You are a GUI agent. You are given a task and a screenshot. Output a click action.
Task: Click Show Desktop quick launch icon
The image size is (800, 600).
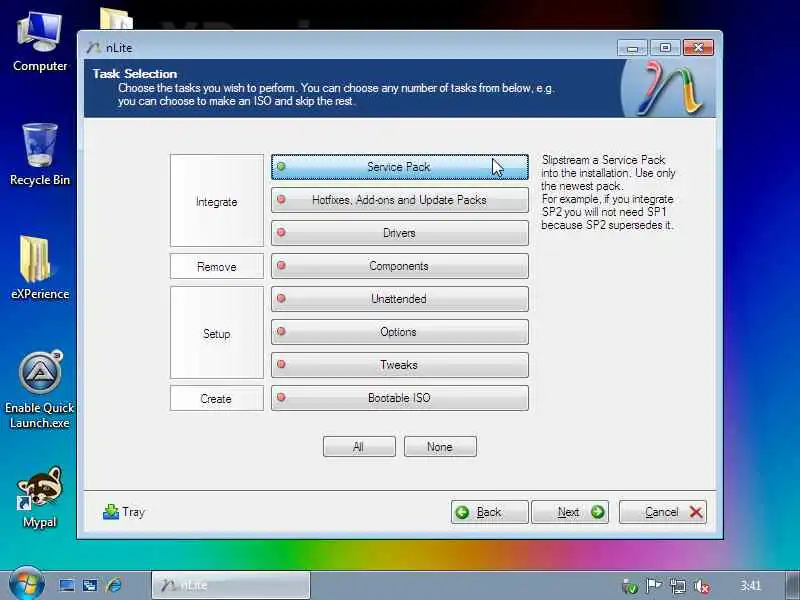pyautogui.click(x=67, y=585)
